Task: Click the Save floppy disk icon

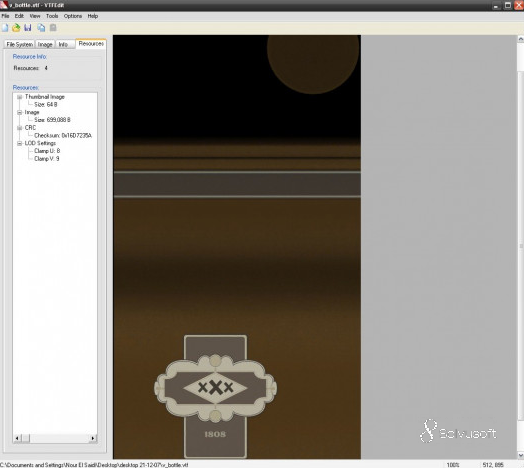Action: click(x=28, y=28)
